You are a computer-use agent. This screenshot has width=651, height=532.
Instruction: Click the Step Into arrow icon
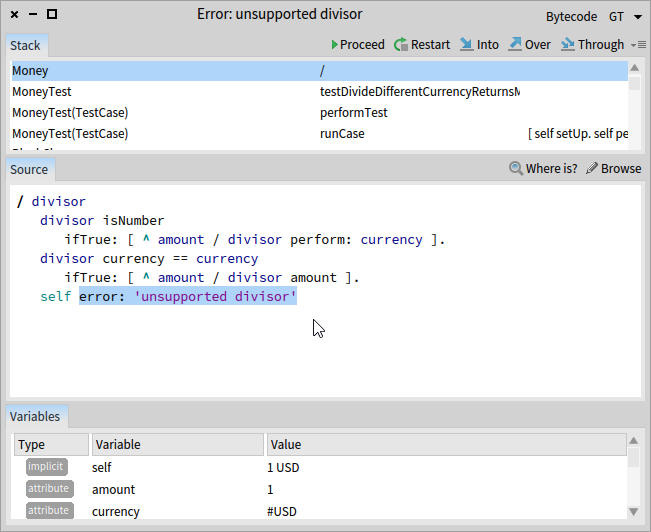click(467, 44)
